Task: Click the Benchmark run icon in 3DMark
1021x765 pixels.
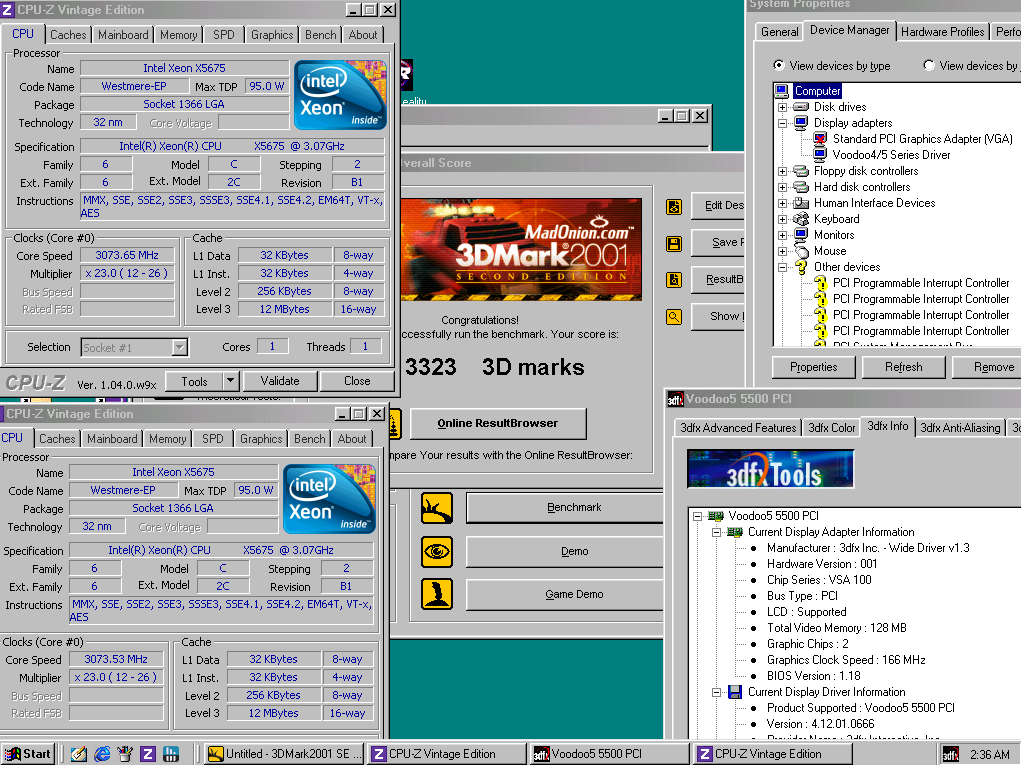Action: pyautogui.click(x=437, y=508)
